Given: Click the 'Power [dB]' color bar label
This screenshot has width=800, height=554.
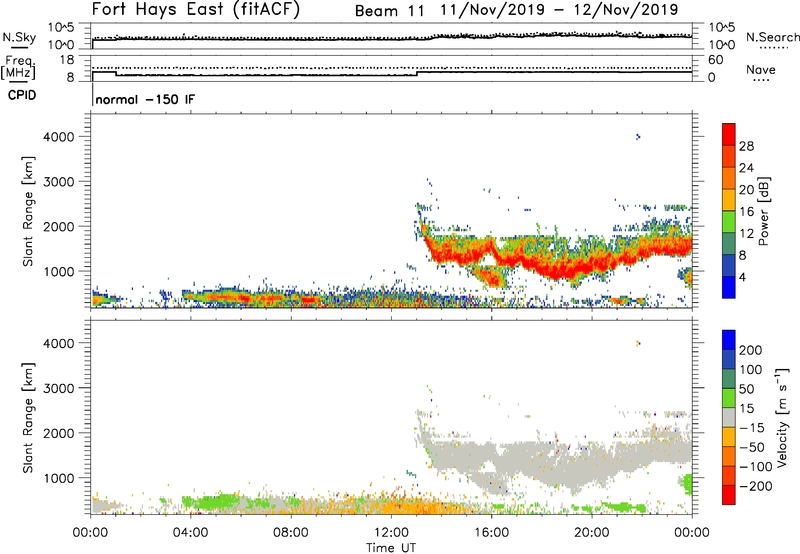Looking at the screenshot, I should [x=764, y=211].
